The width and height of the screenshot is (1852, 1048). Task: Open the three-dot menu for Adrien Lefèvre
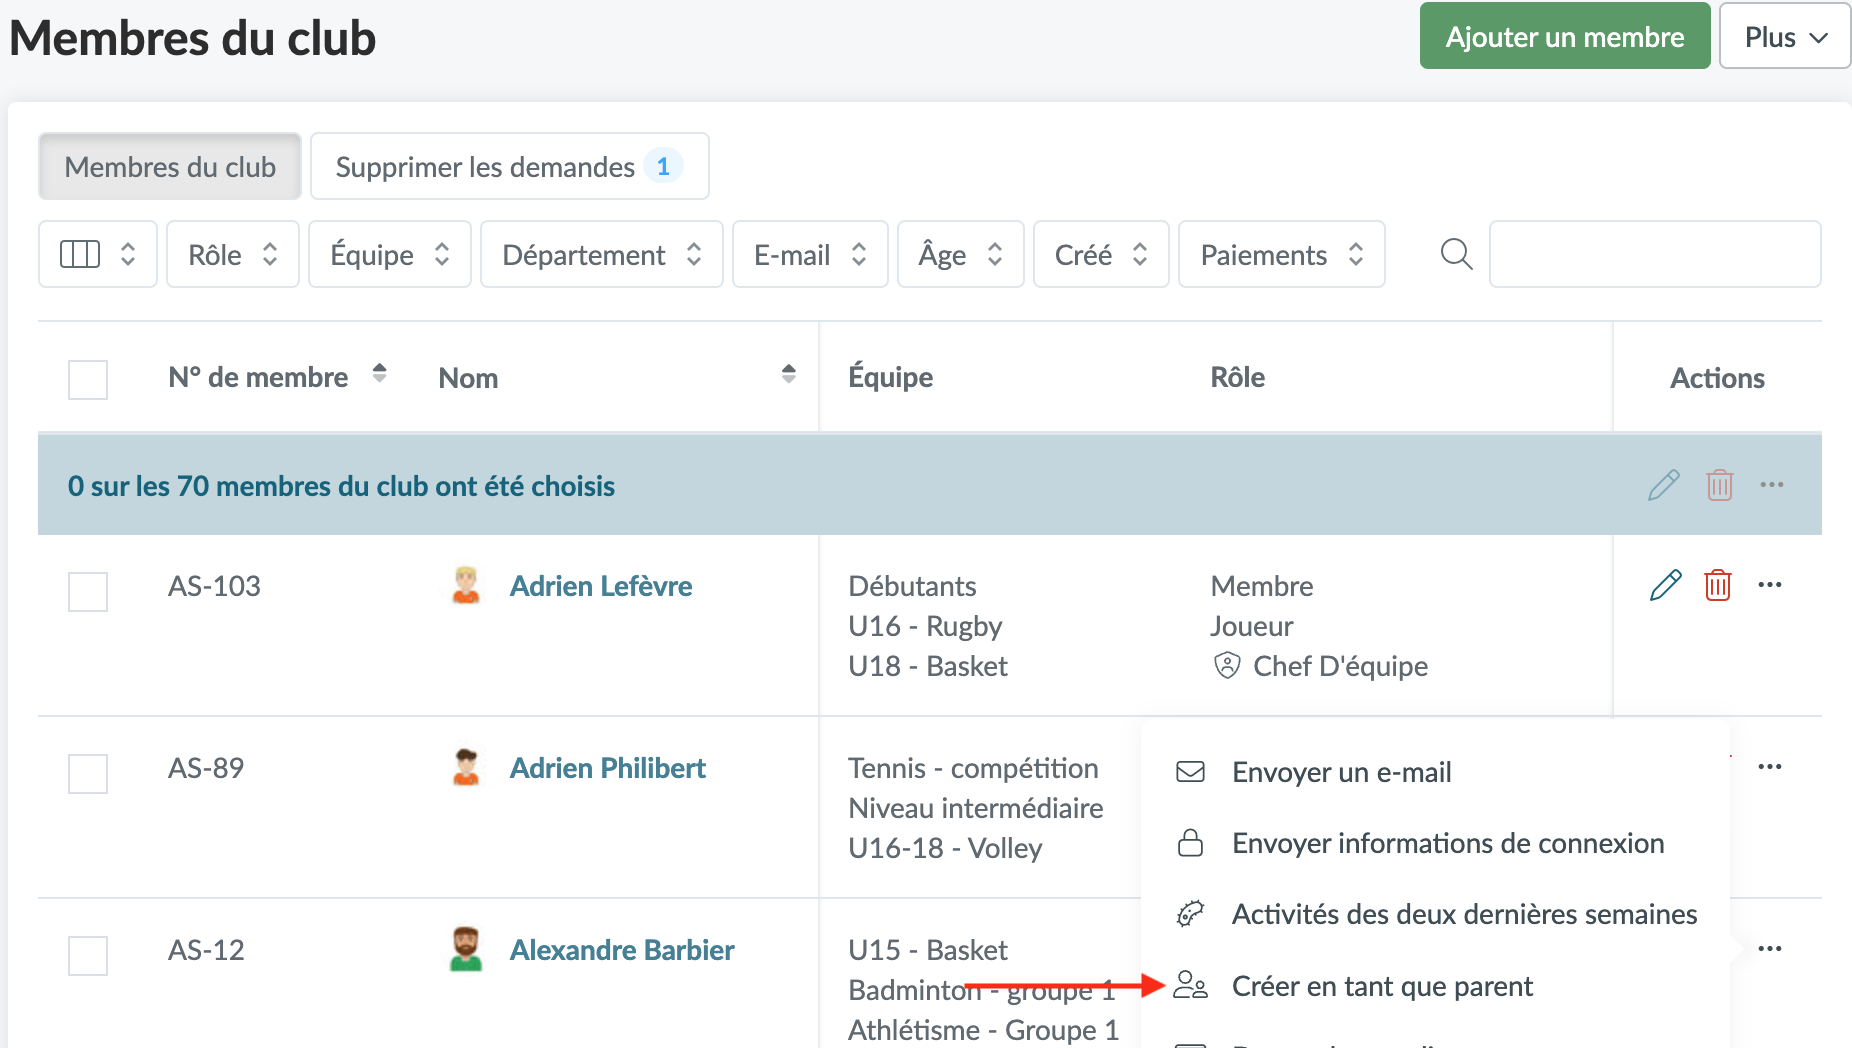[x=1770, y=585]
